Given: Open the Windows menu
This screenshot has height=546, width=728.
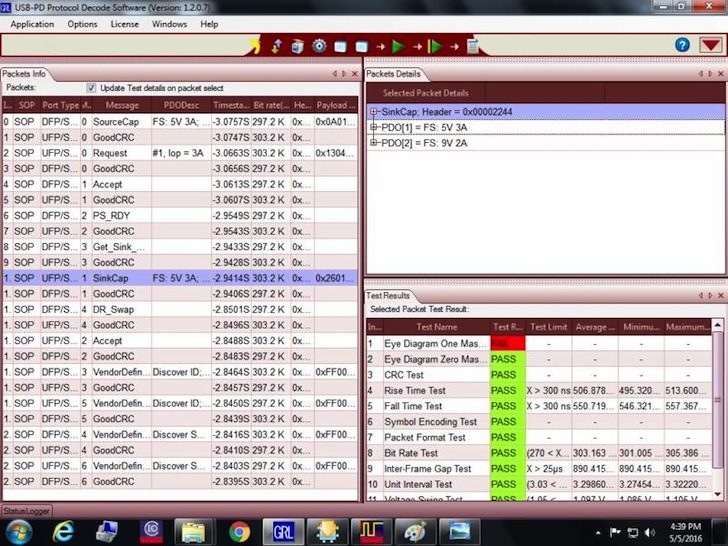Looking at the screenshot, I should 169,24.
